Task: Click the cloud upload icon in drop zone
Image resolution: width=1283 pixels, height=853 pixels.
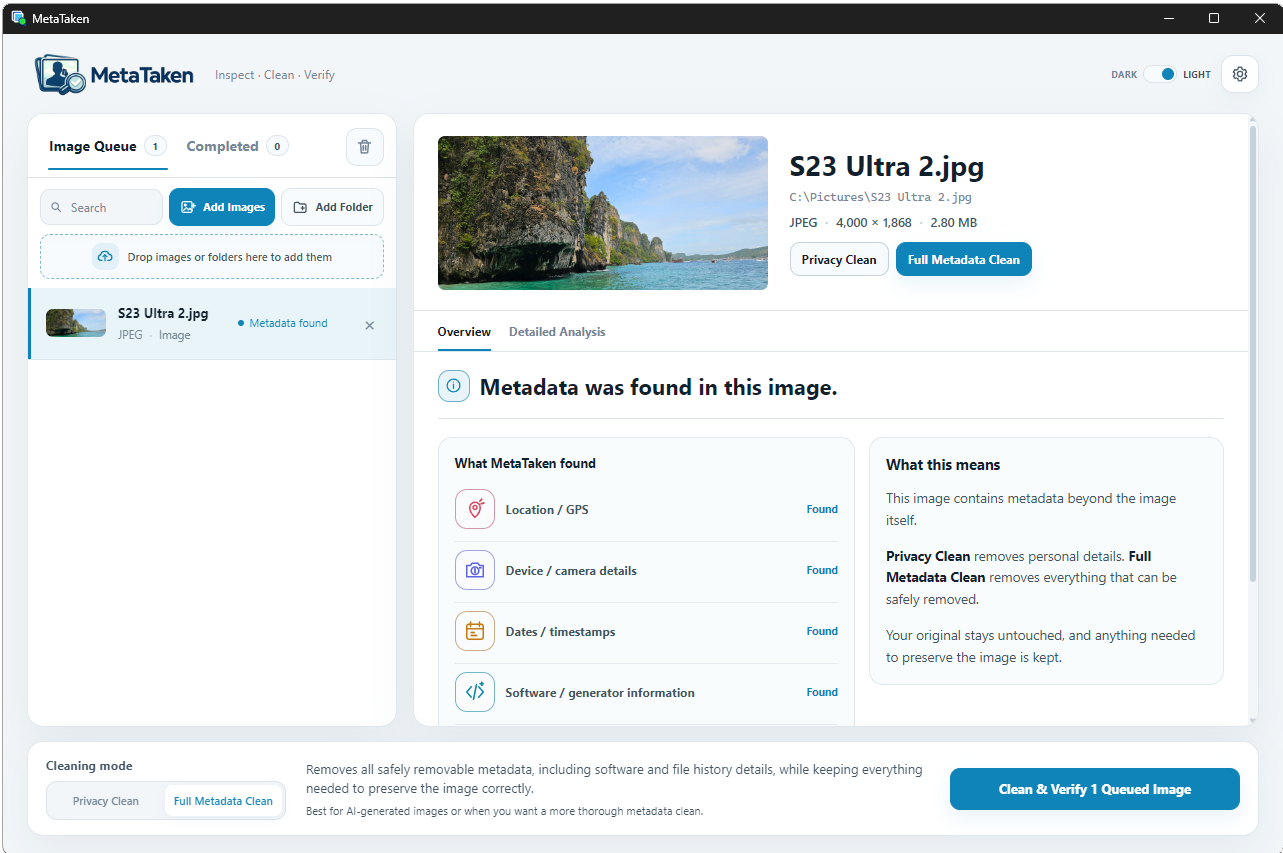Action: tap(105, 257)
